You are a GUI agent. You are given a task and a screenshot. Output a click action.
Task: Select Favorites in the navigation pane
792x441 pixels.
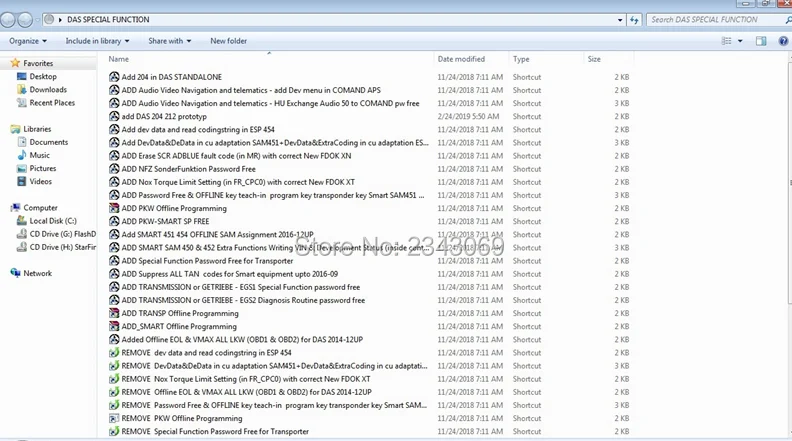[38, 63]
